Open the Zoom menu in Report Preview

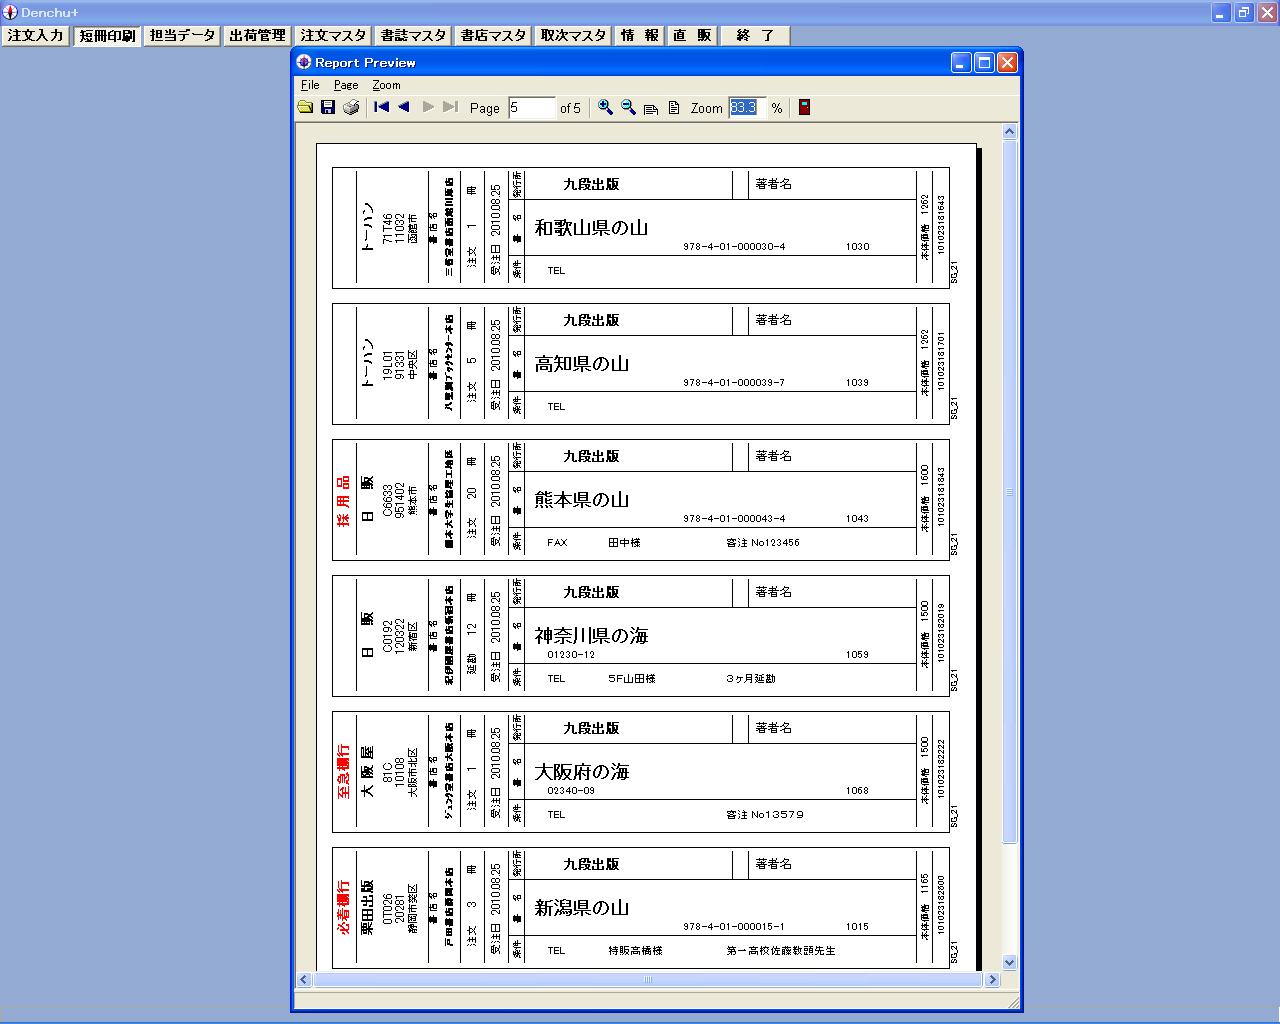(386, 85)
